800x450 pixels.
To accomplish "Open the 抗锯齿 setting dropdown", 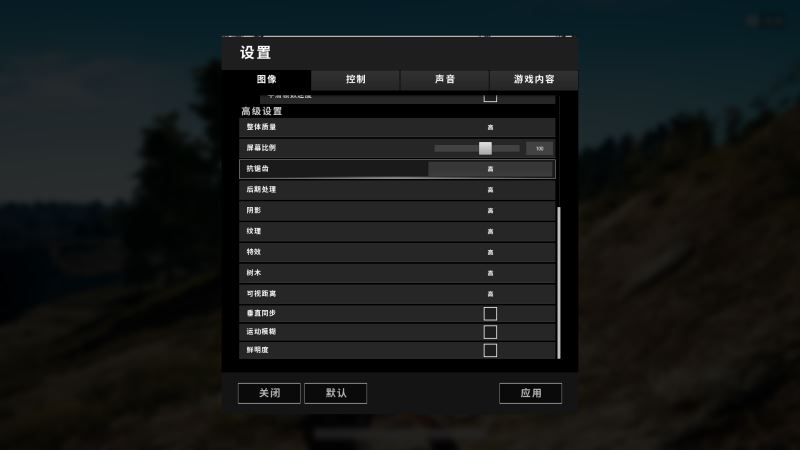I will 491,169.
